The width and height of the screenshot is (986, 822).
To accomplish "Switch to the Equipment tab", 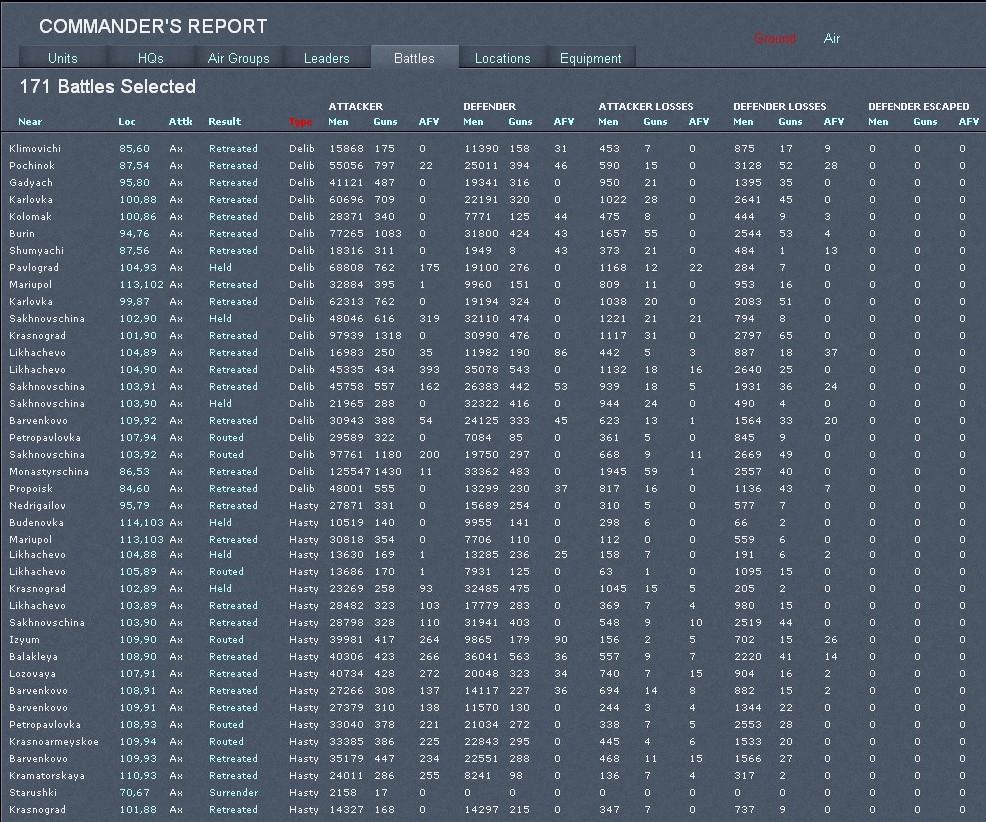I will coord(590,58).
